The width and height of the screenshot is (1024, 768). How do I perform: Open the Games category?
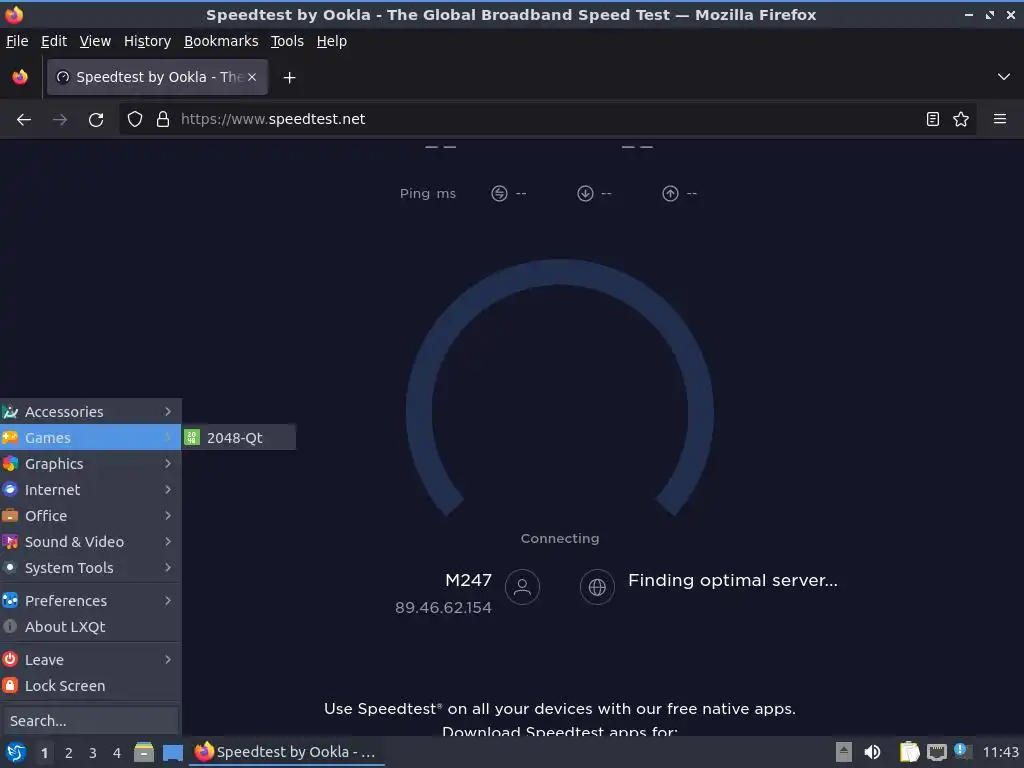[91, 438]
